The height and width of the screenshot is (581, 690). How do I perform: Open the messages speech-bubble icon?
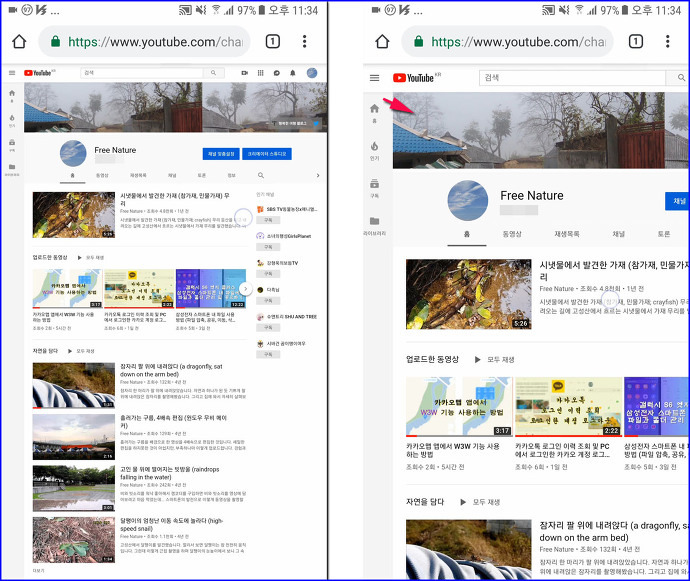point(276,73)
